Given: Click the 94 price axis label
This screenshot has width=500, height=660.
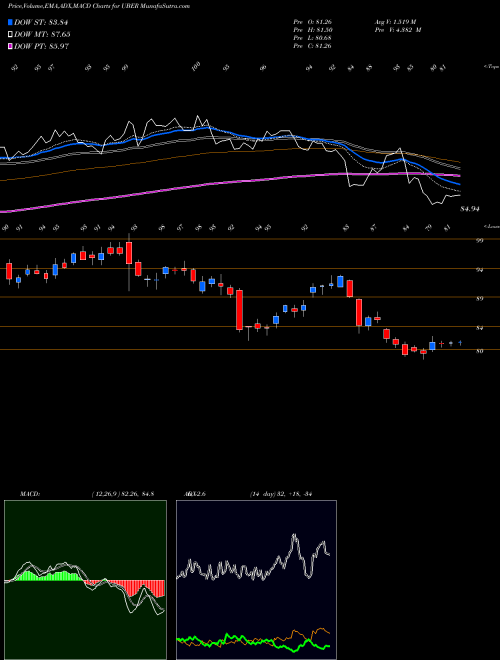Looking at the screenshot, I should tap(479, 270).
